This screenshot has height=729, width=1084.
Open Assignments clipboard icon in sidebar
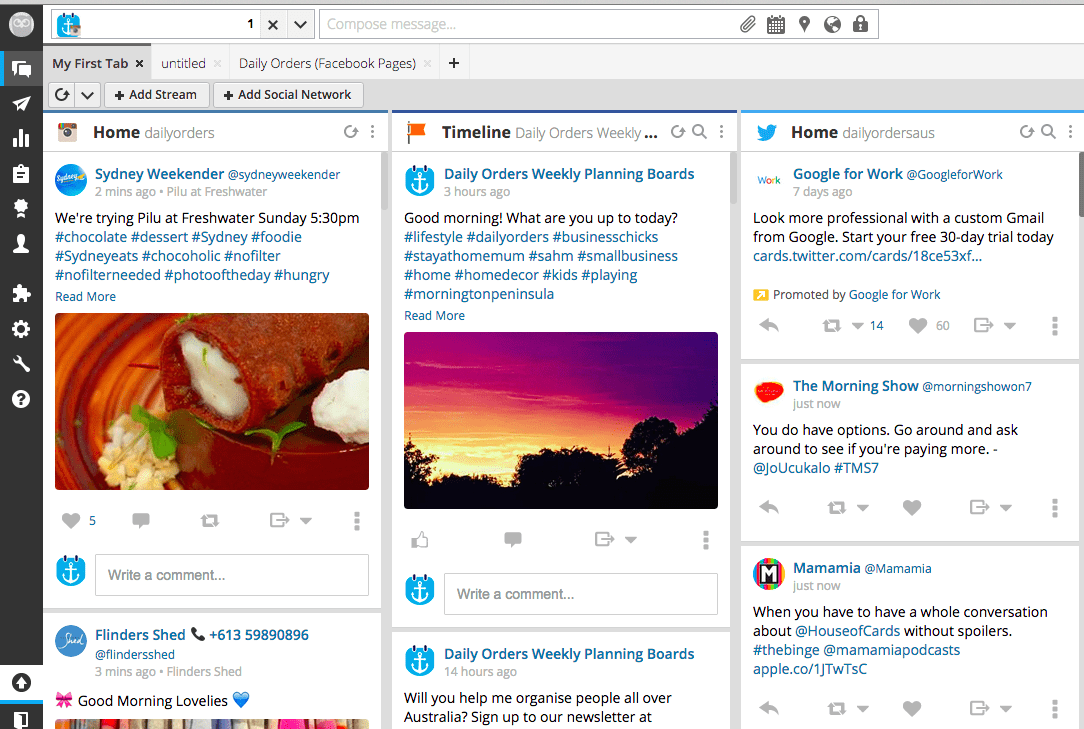pos(21,174)
